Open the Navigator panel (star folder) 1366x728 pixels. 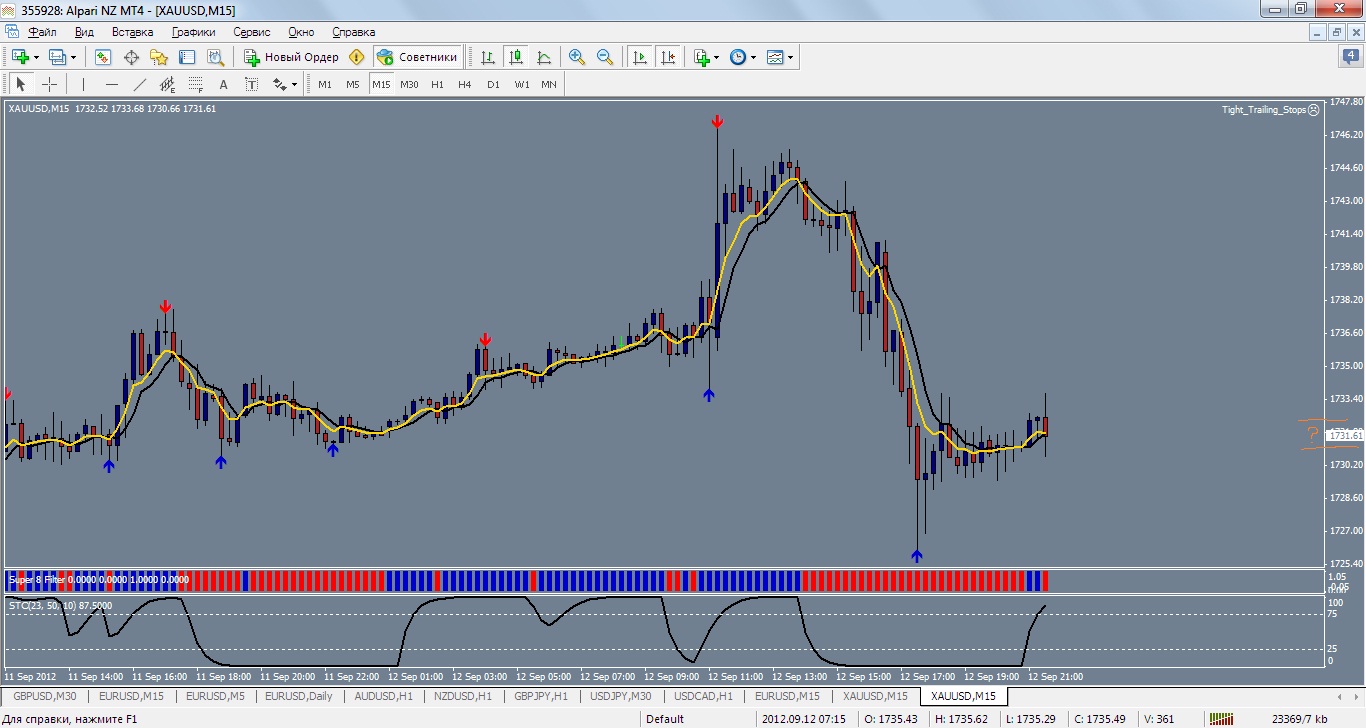[159, 57]
